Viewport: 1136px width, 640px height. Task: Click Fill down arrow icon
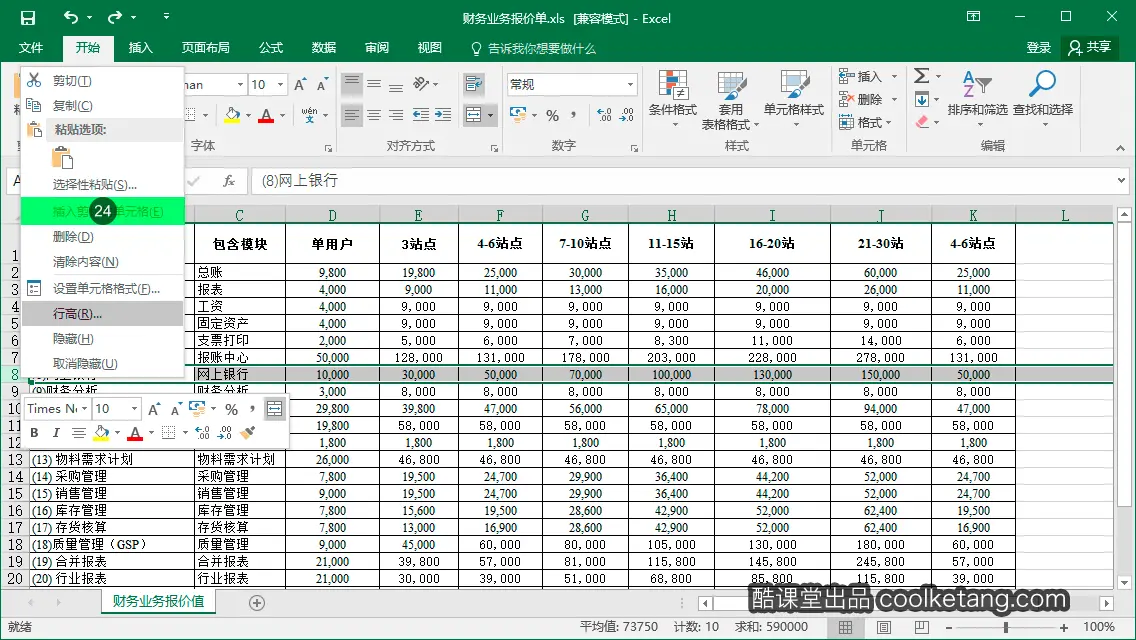coord(922,99)
